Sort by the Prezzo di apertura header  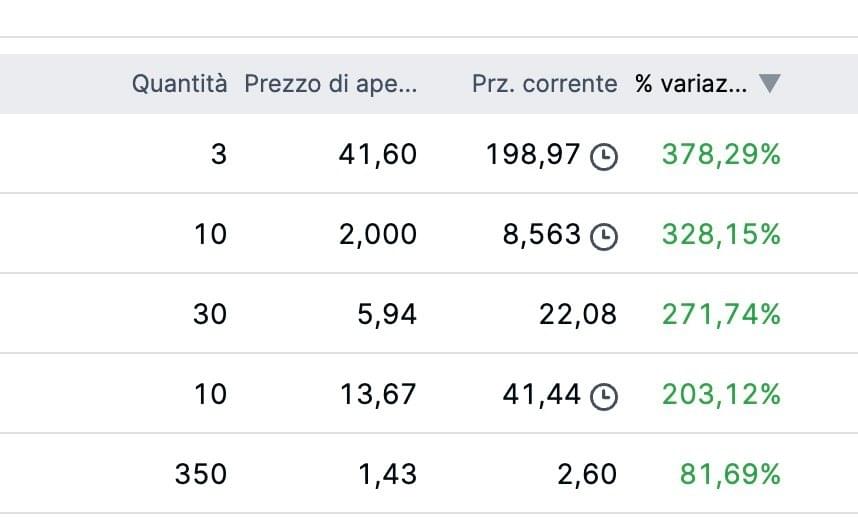pos(330,84)
